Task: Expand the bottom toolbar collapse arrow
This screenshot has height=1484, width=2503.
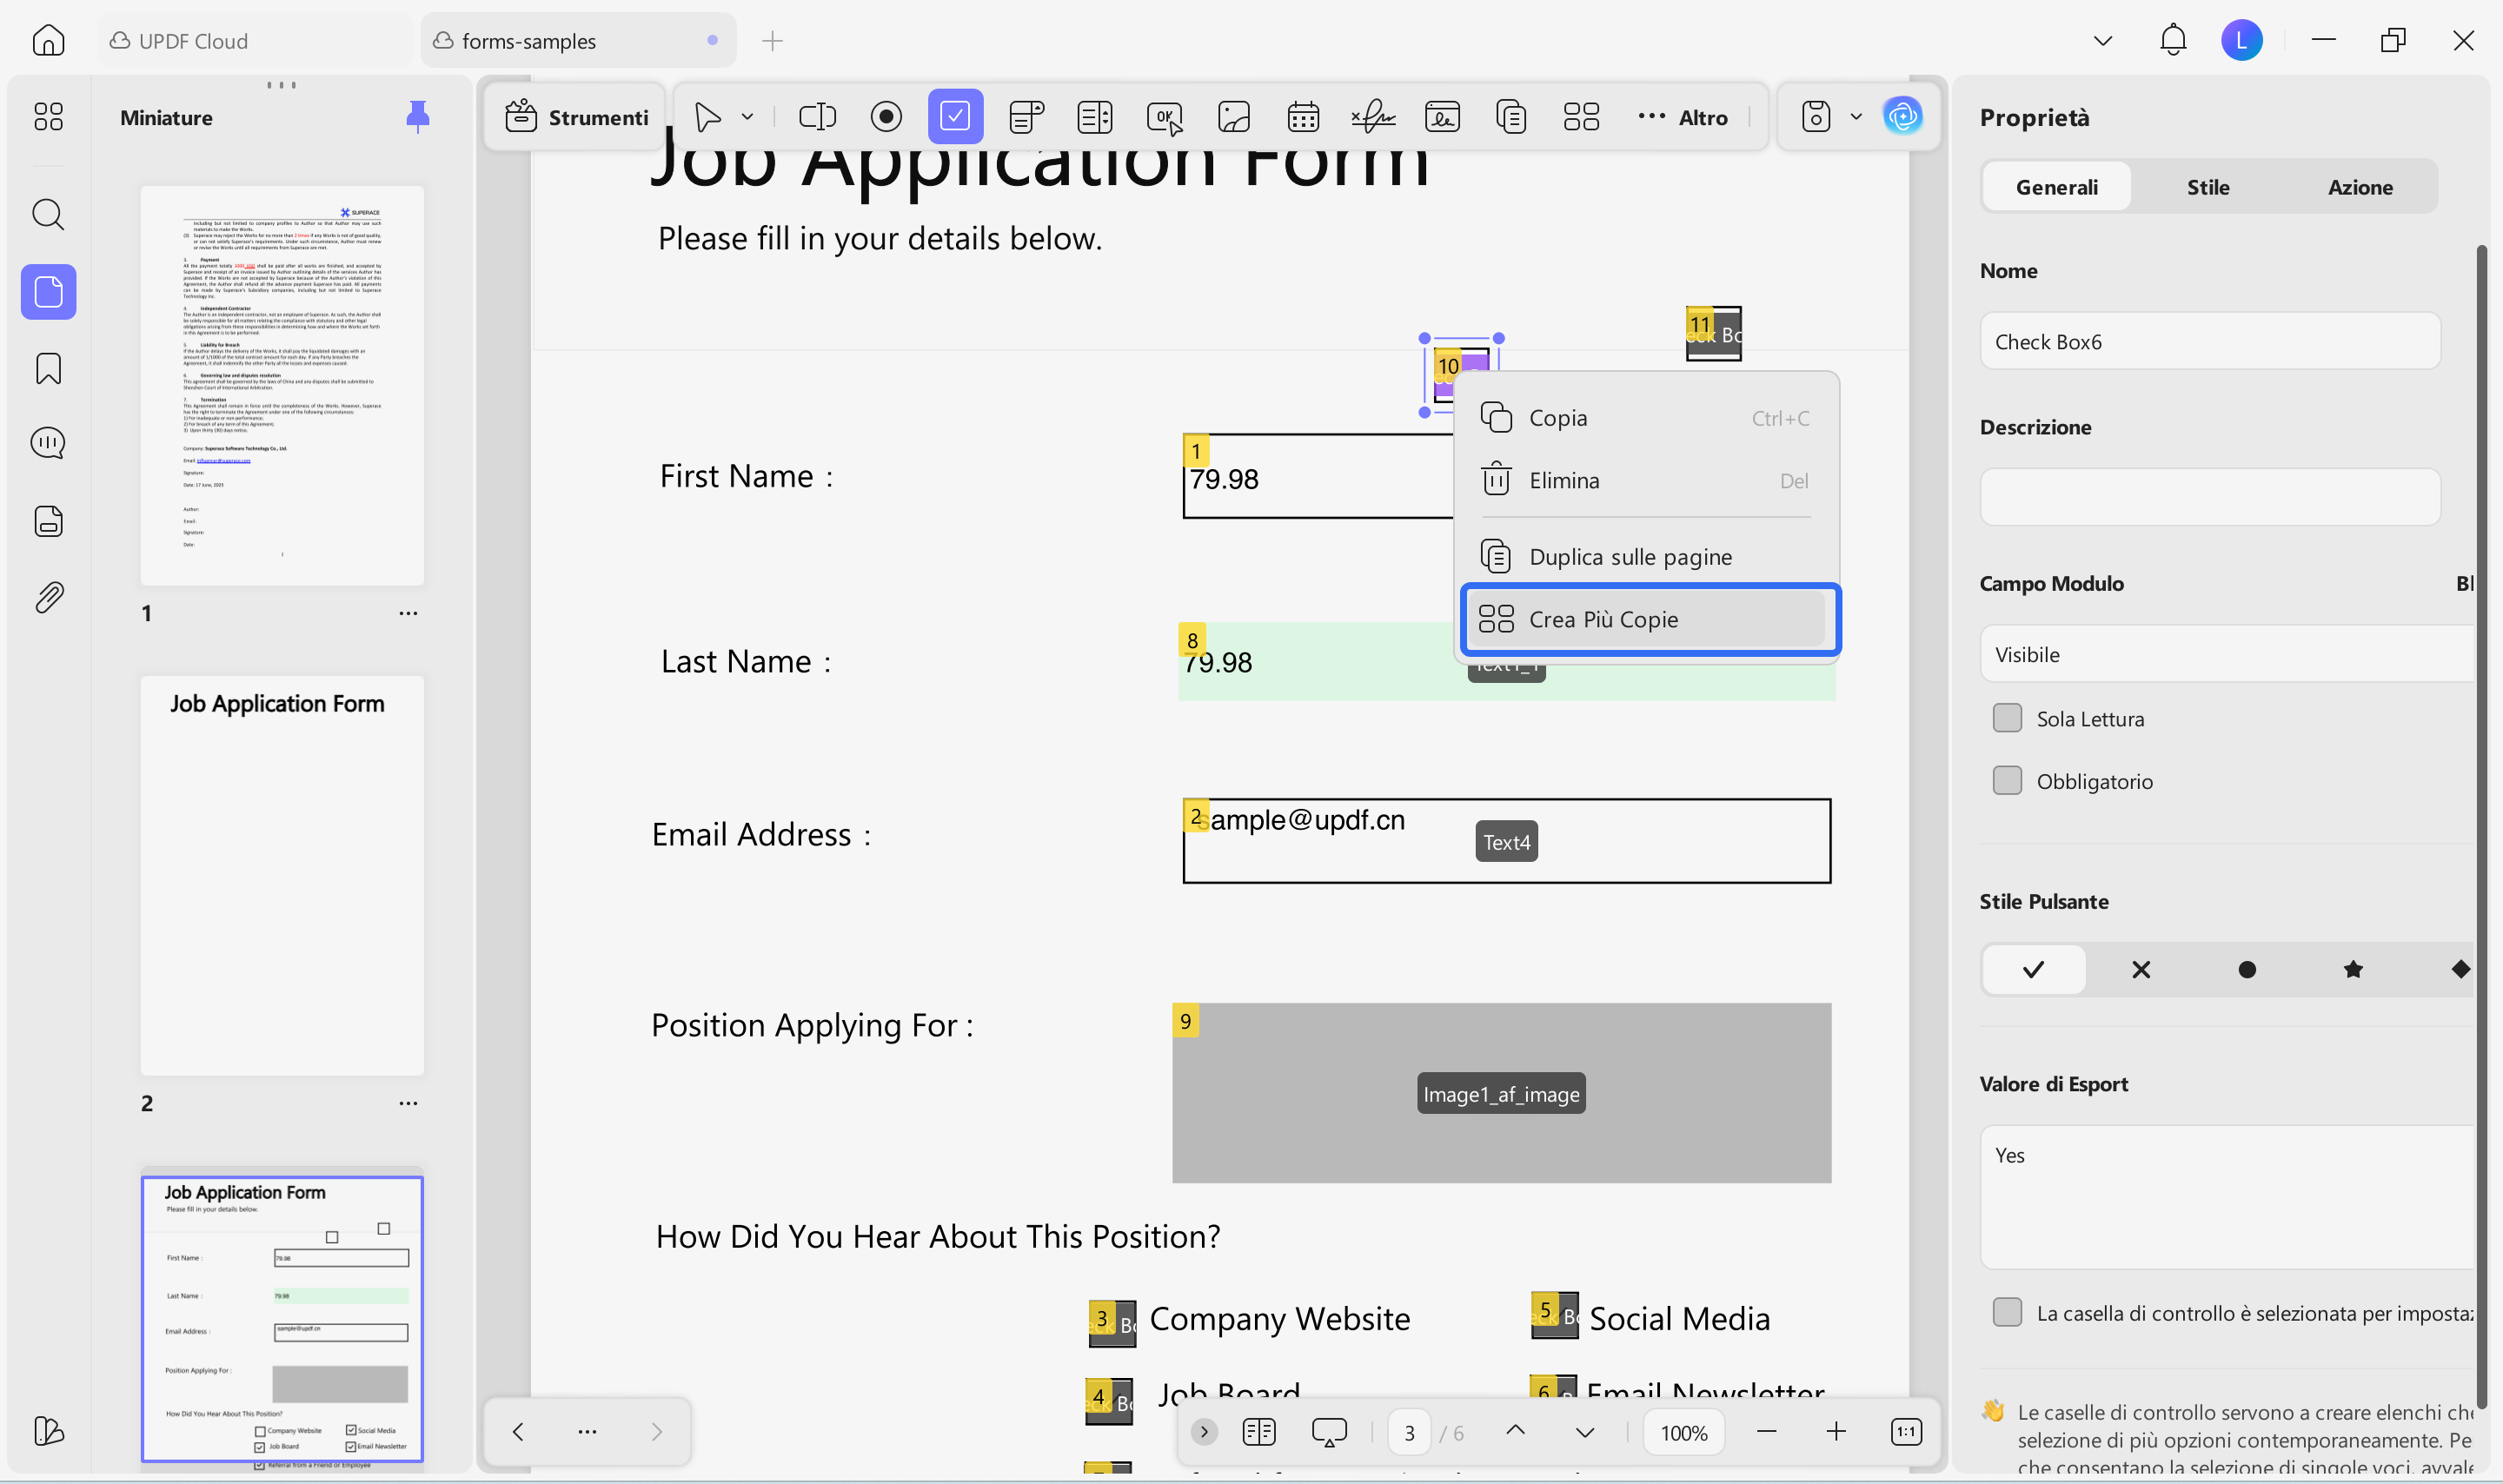Action: tap(1204, 1432)
